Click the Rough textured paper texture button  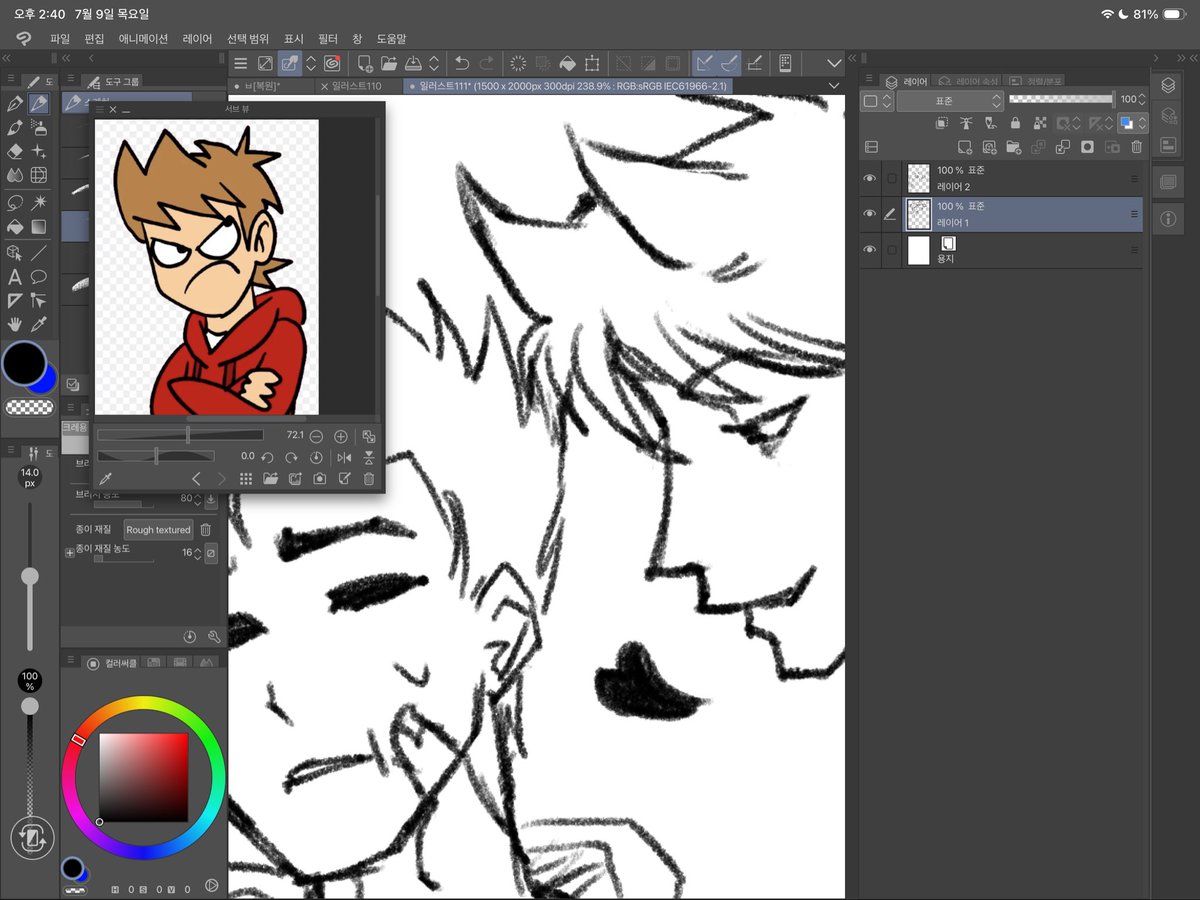(158, 530)
